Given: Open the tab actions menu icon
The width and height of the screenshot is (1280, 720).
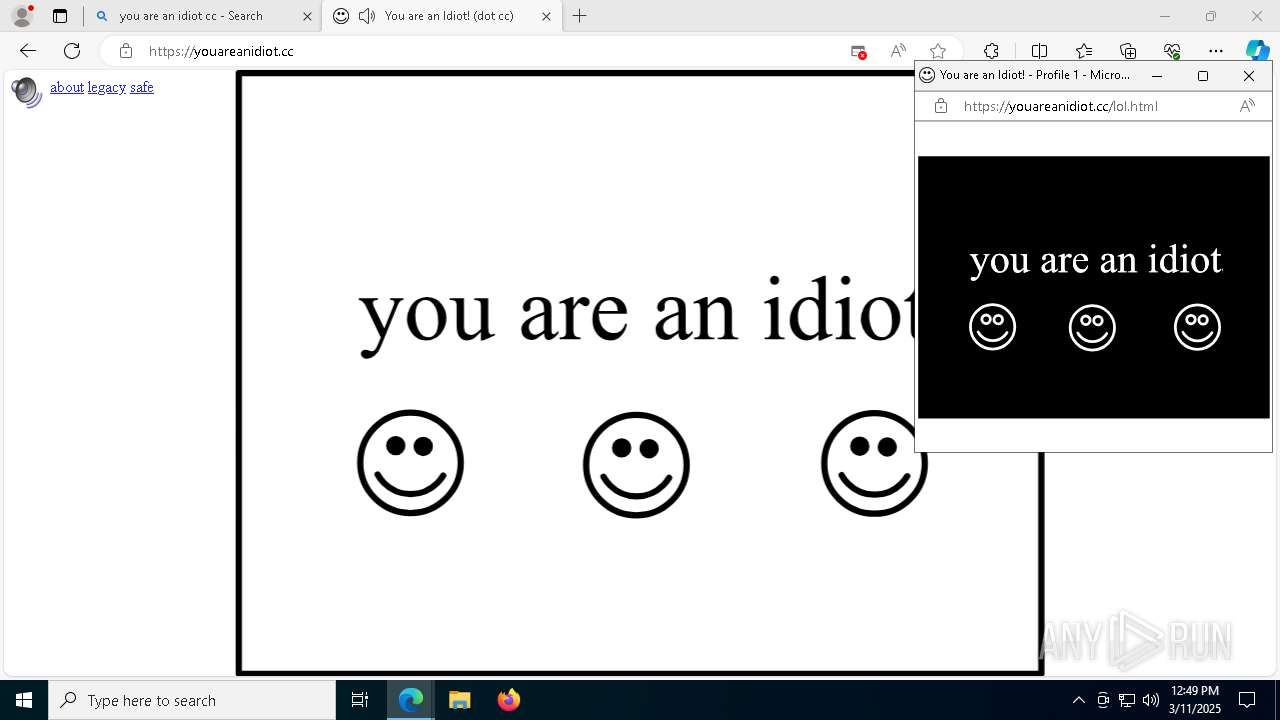Looking at the screenshot, I should (x=60, y=16).
